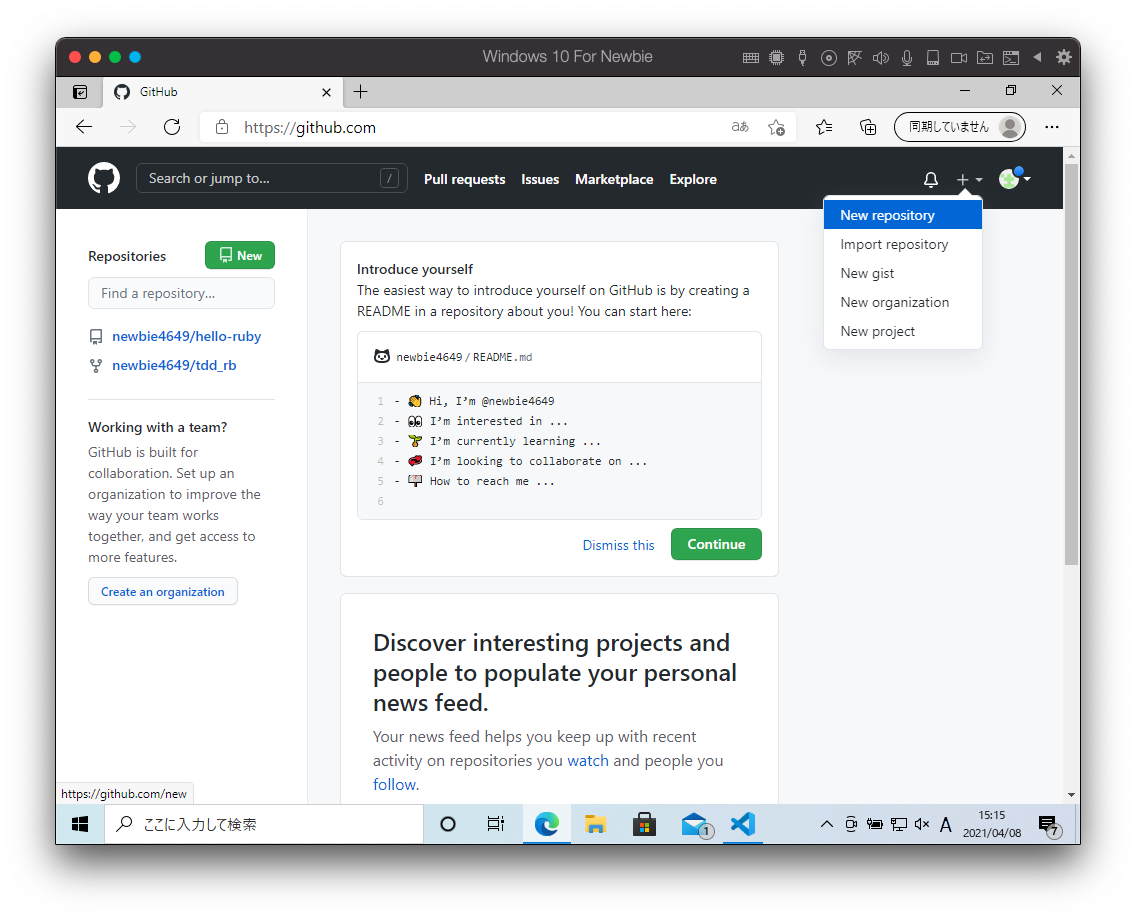Click Create an organization button
Image resolution: width=1136 pixels, height=918 pixels.
[162, 591]
